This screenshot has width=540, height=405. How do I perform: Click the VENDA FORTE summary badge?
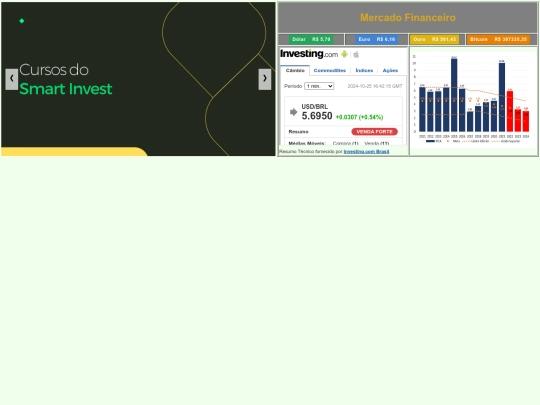pos(374,132)
